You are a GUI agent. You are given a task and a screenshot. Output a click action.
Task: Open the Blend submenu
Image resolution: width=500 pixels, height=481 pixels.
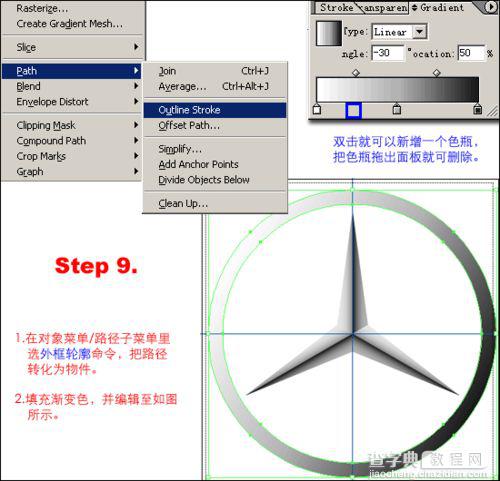[72, 86]
